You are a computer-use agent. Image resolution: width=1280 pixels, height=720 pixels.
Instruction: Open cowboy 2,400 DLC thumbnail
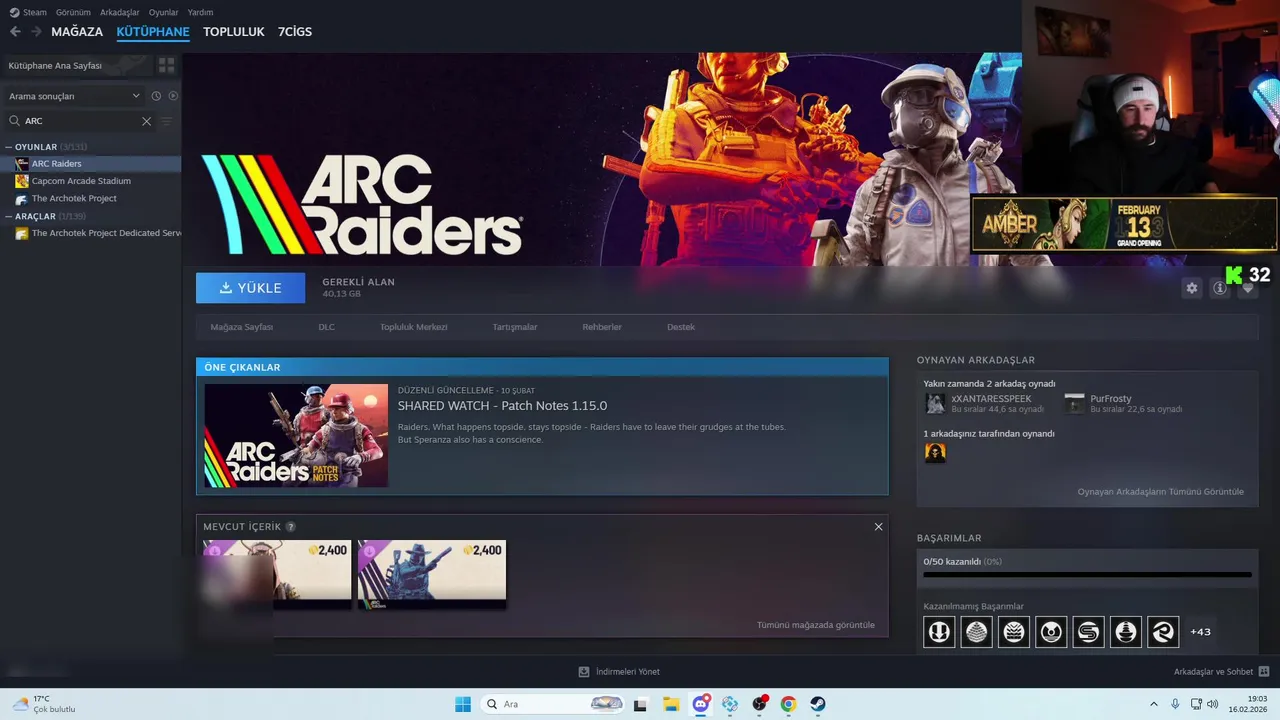(x=432, y=573)
